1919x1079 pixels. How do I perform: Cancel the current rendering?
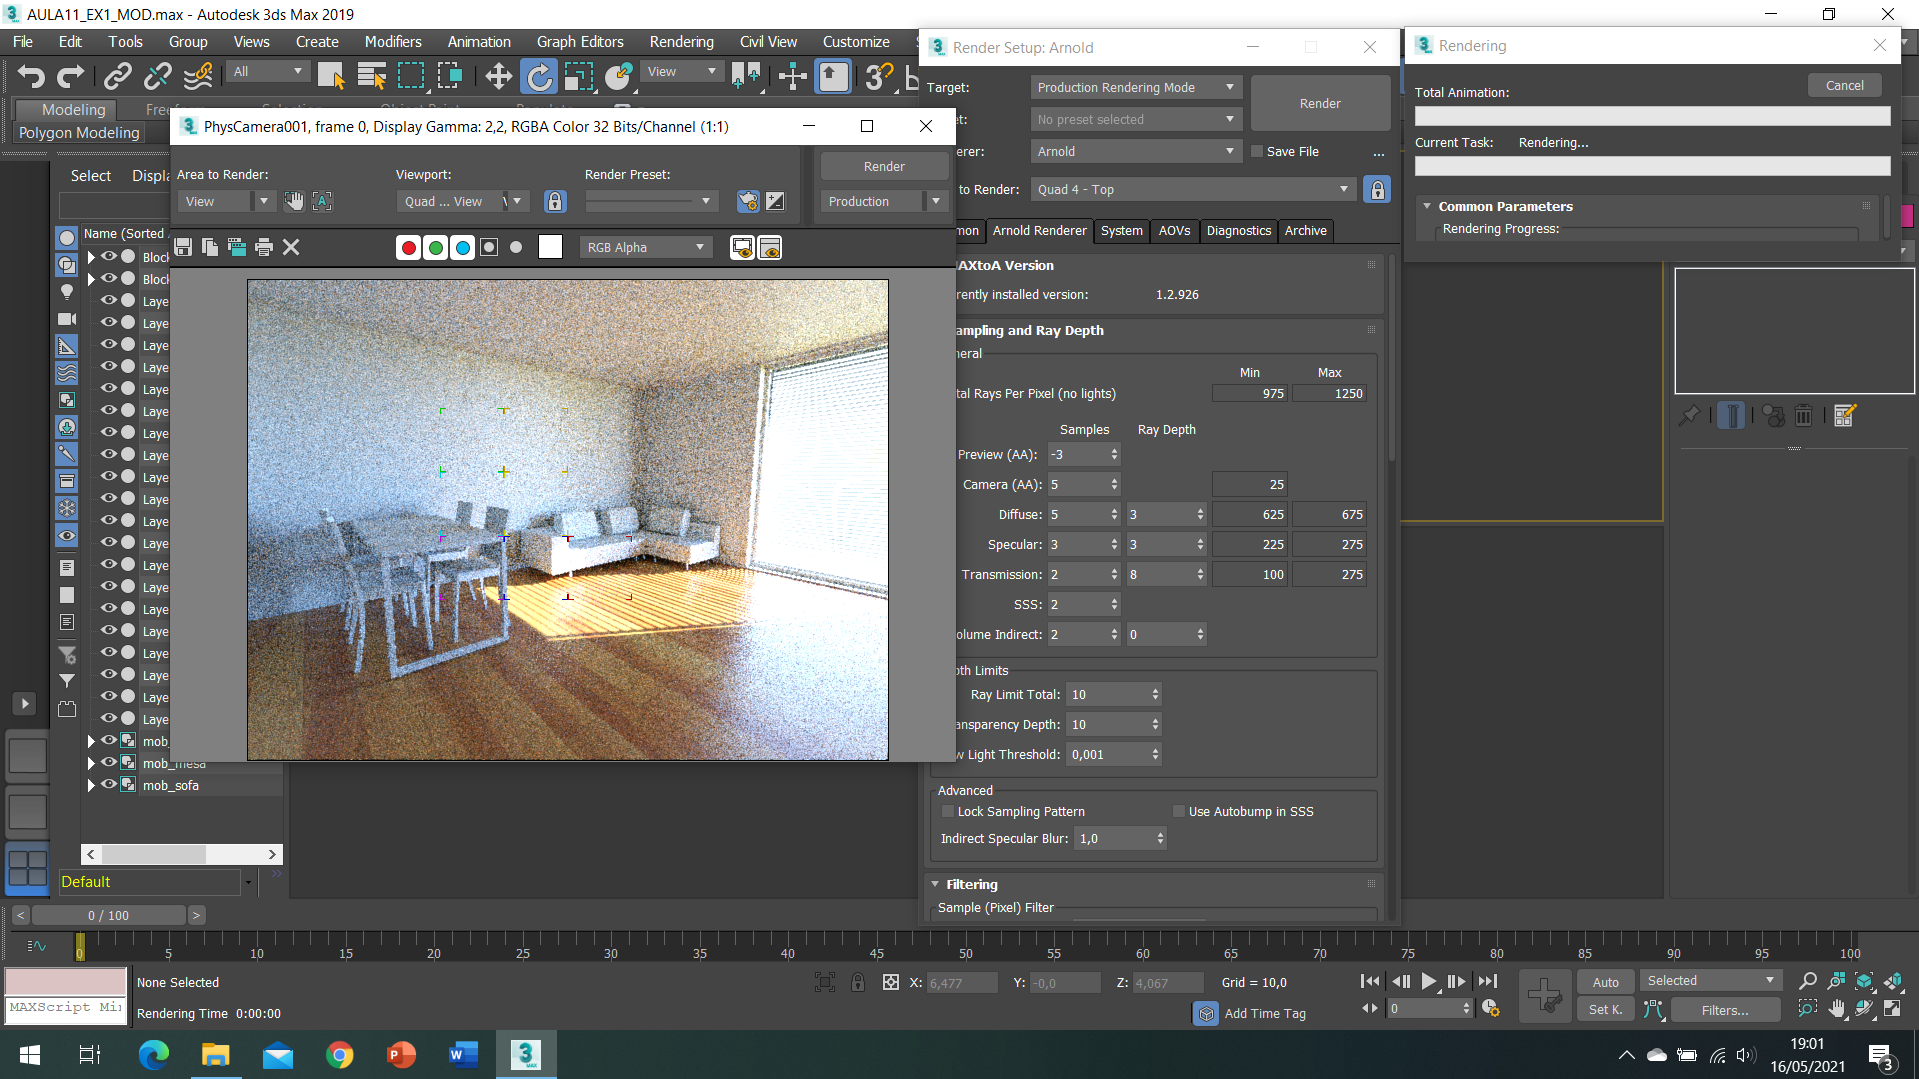(1843, 85)
